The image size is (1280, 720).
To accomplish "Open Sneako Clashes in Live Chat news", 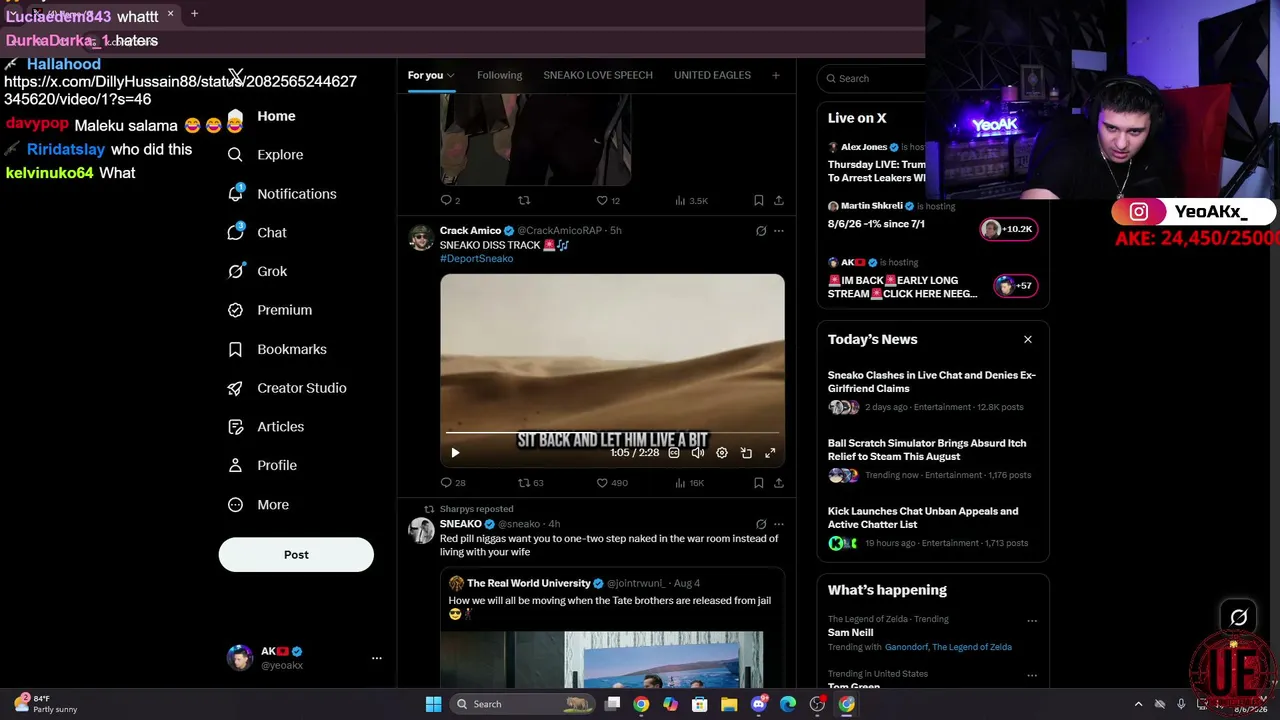I will click(932, 390).
